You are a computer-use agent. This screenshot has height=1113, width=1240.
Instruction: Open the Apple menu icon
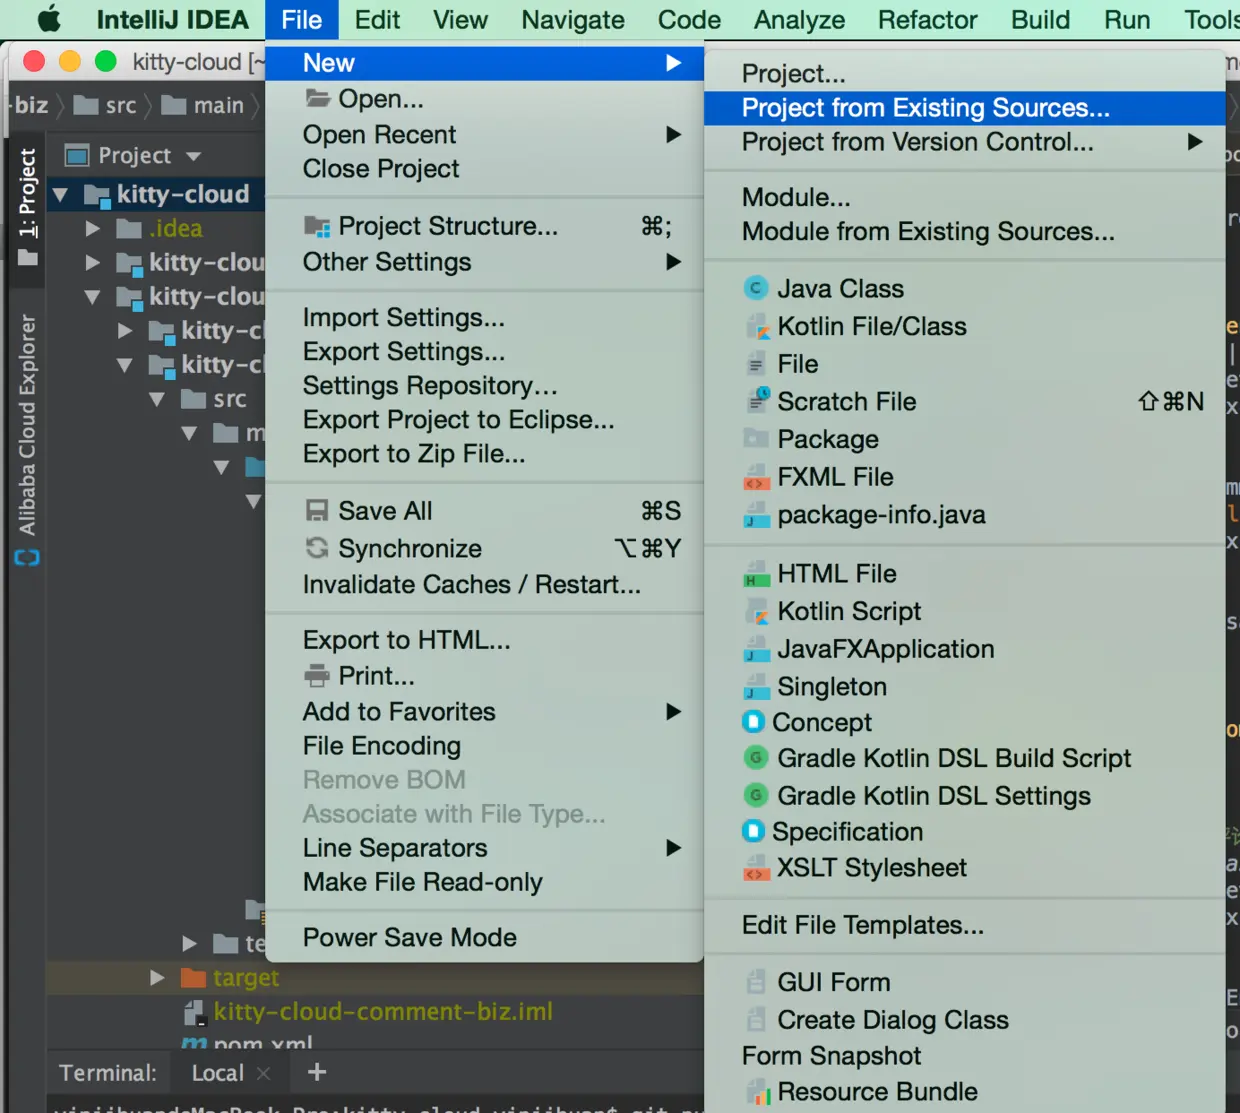[48, 19]
